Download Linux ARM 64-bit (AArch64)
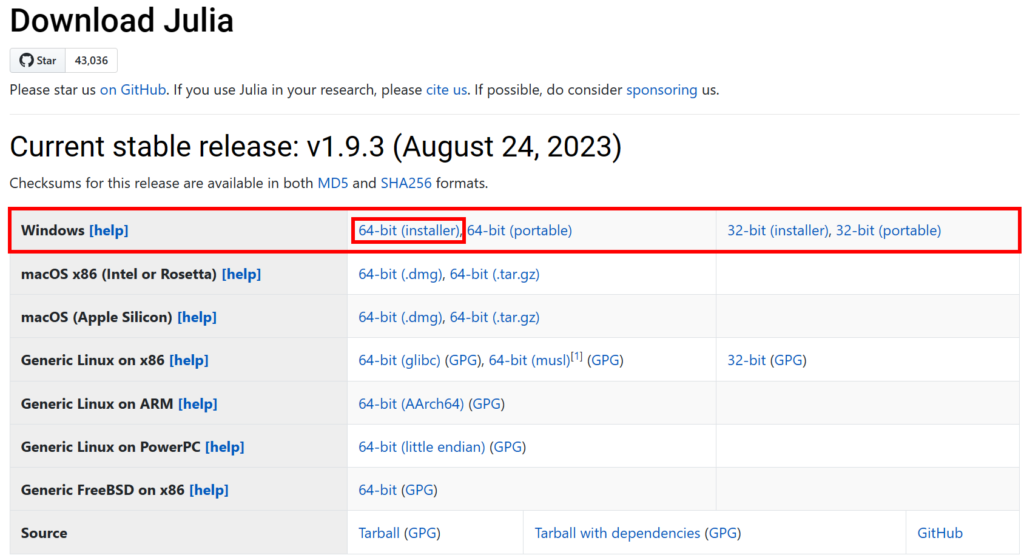This screenshot has width=1024, height=558. coord(411,404)
